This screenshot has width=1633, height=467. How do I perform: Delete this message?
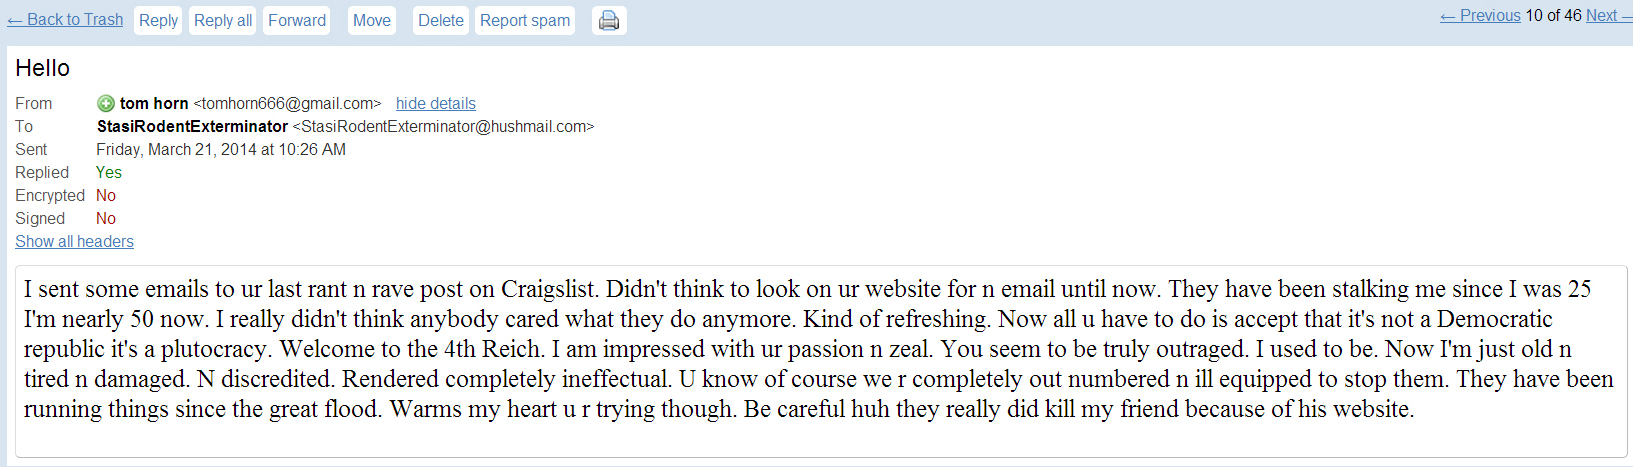[x=441, y=20]
